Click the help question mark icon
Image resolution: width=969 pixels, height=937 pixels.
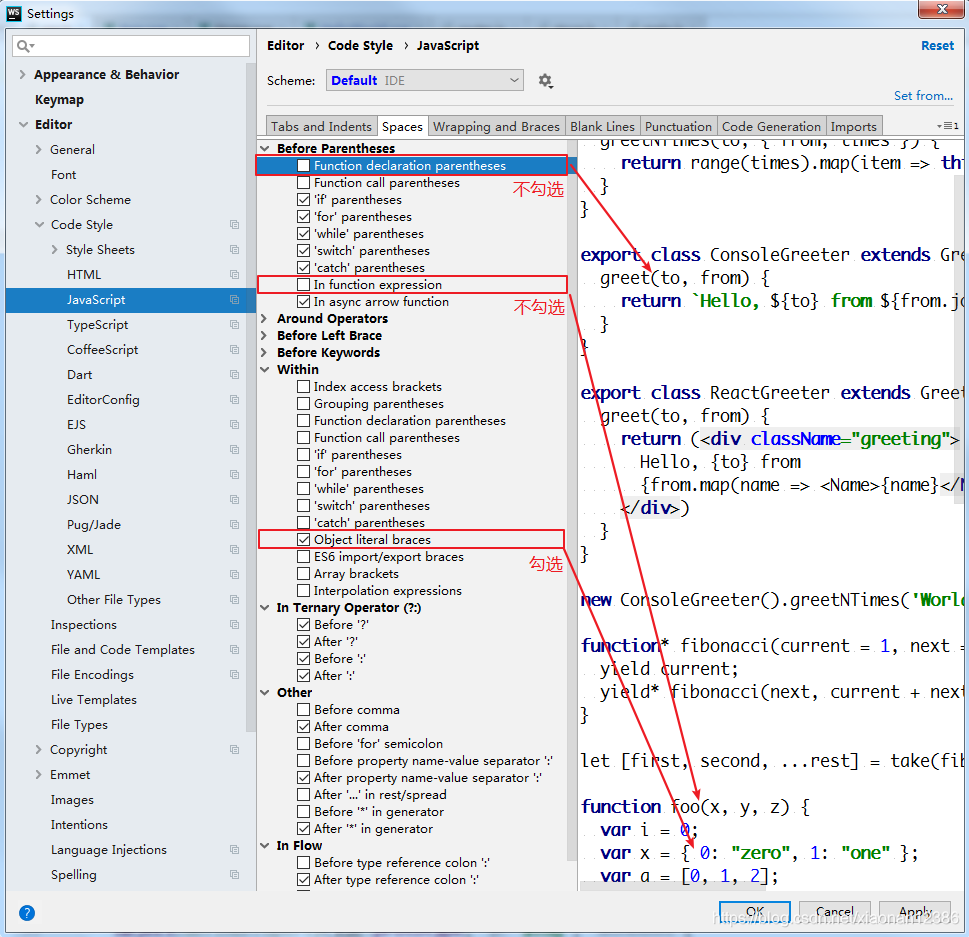pyautogui.click(x=27, y=913)
